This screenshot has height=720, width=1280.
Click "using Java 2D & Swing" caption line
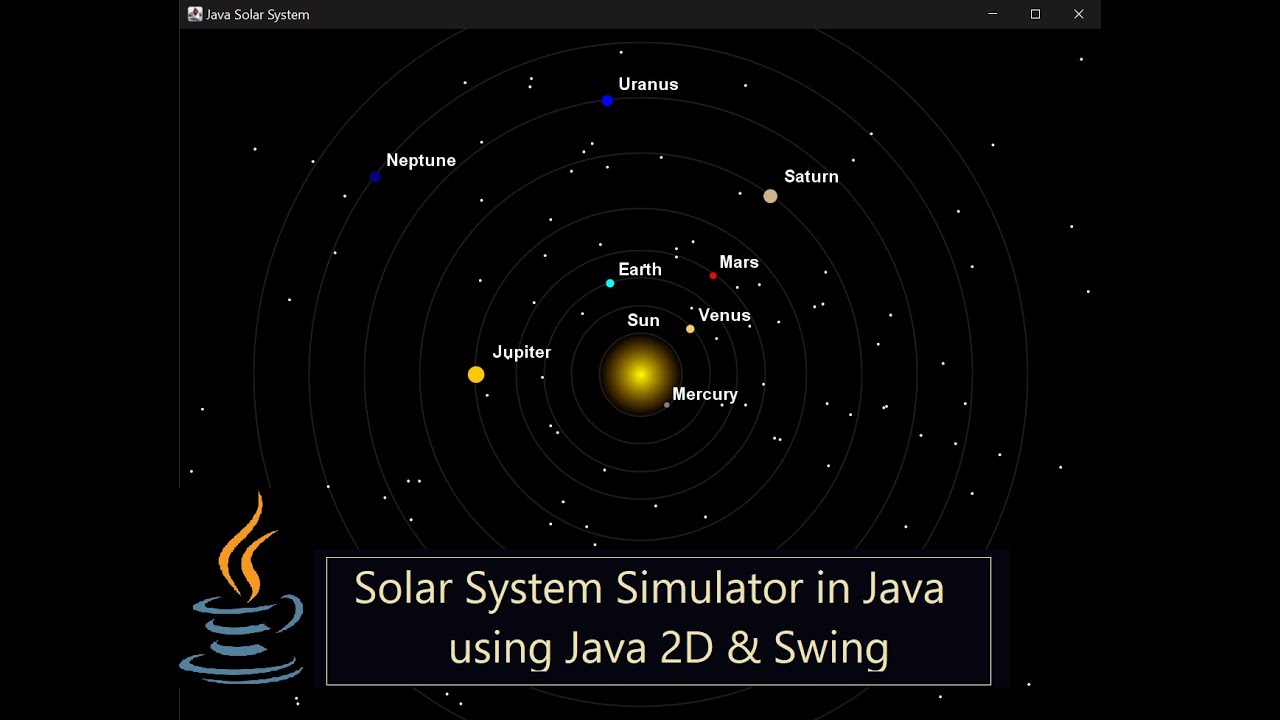click(668, 647)
